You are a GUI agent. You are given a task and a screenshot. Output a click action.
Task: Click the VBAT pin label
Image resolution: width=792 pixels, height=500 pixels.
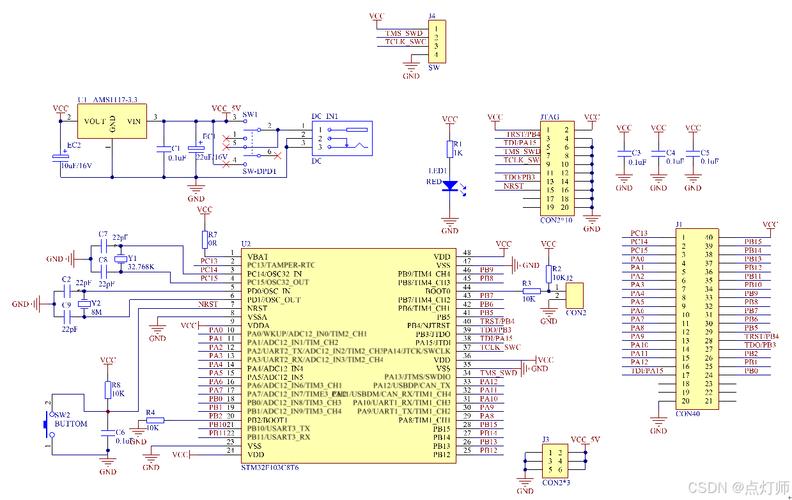point(258,257)
